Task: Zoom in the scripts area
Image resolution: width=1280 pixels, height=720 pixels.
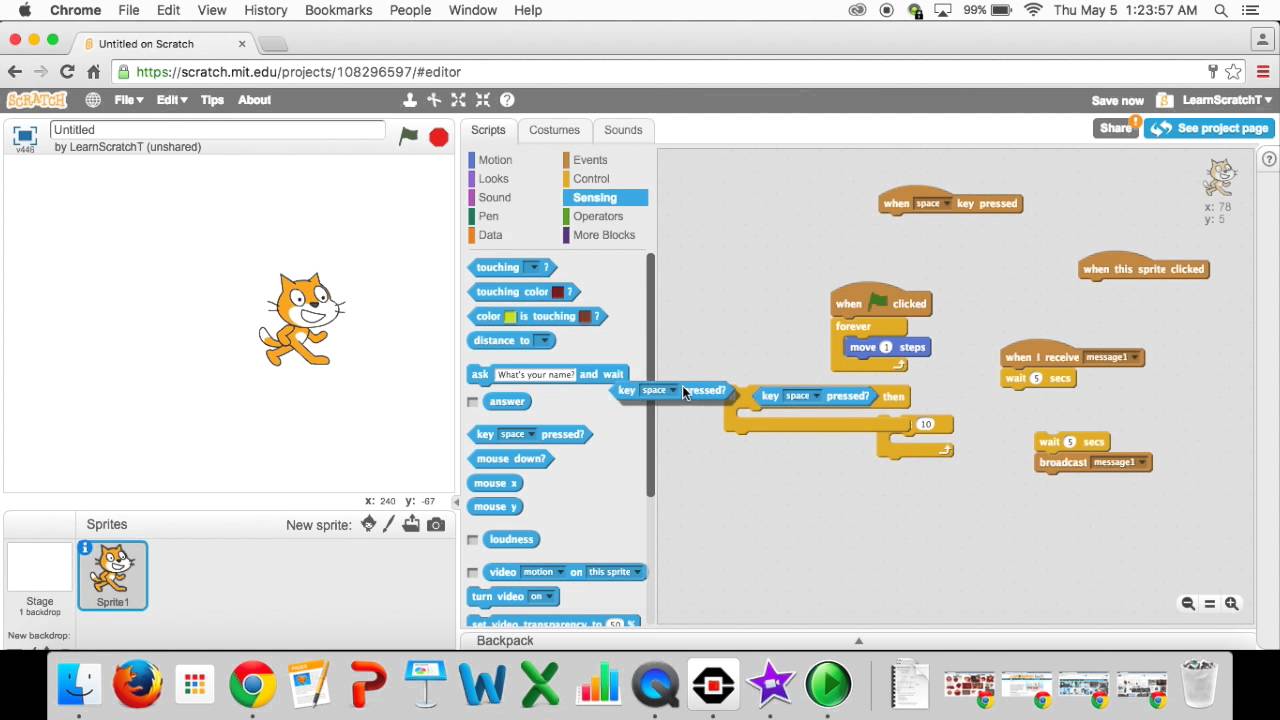Action: [1232, 604]
